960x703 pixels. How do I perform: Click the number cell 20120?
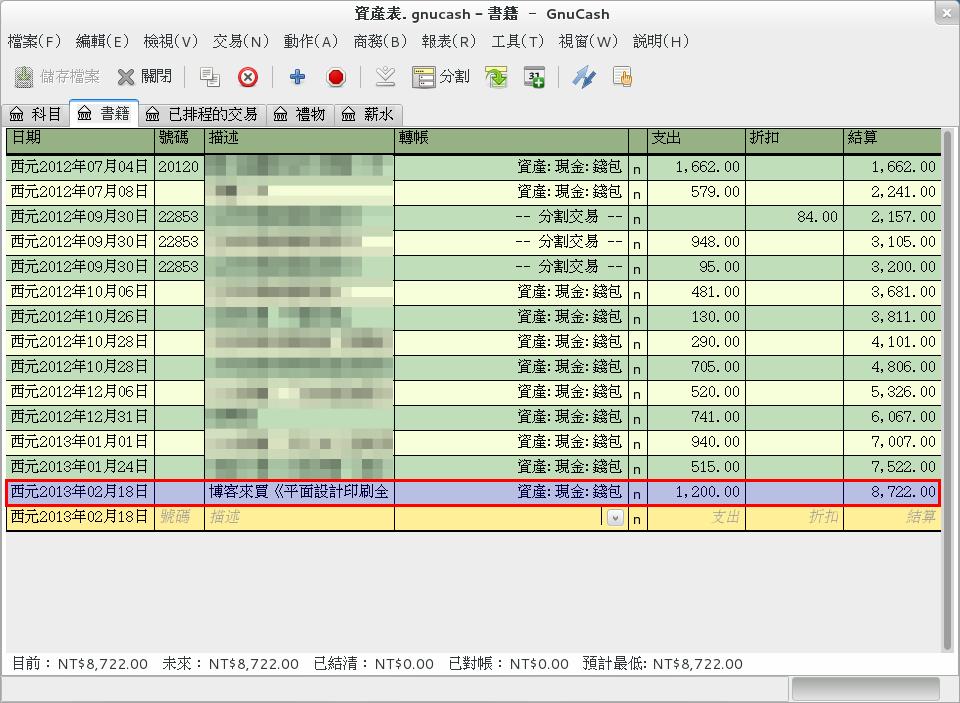click(x=179, y=167)
